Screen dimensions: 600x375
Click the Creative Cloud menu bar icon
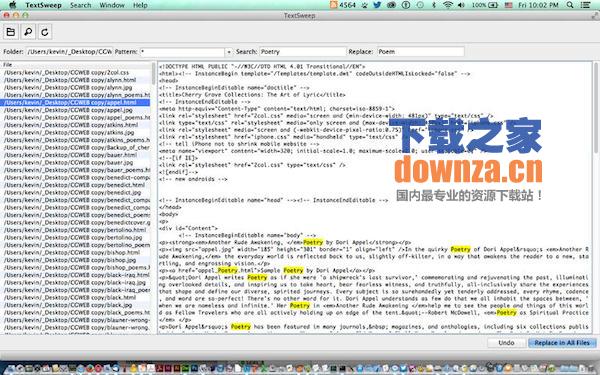(391, 5)
